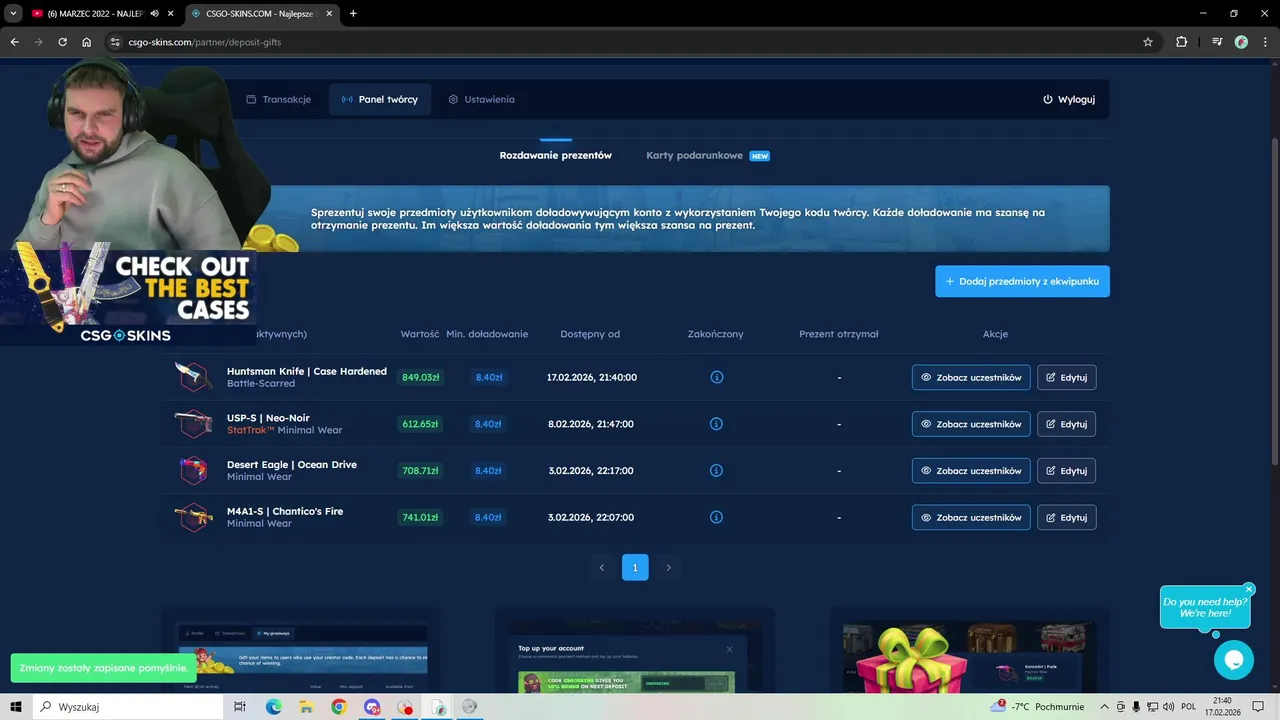Open the media controls icon in toolbar
1280x720 pixels.
click(1217, 42)
